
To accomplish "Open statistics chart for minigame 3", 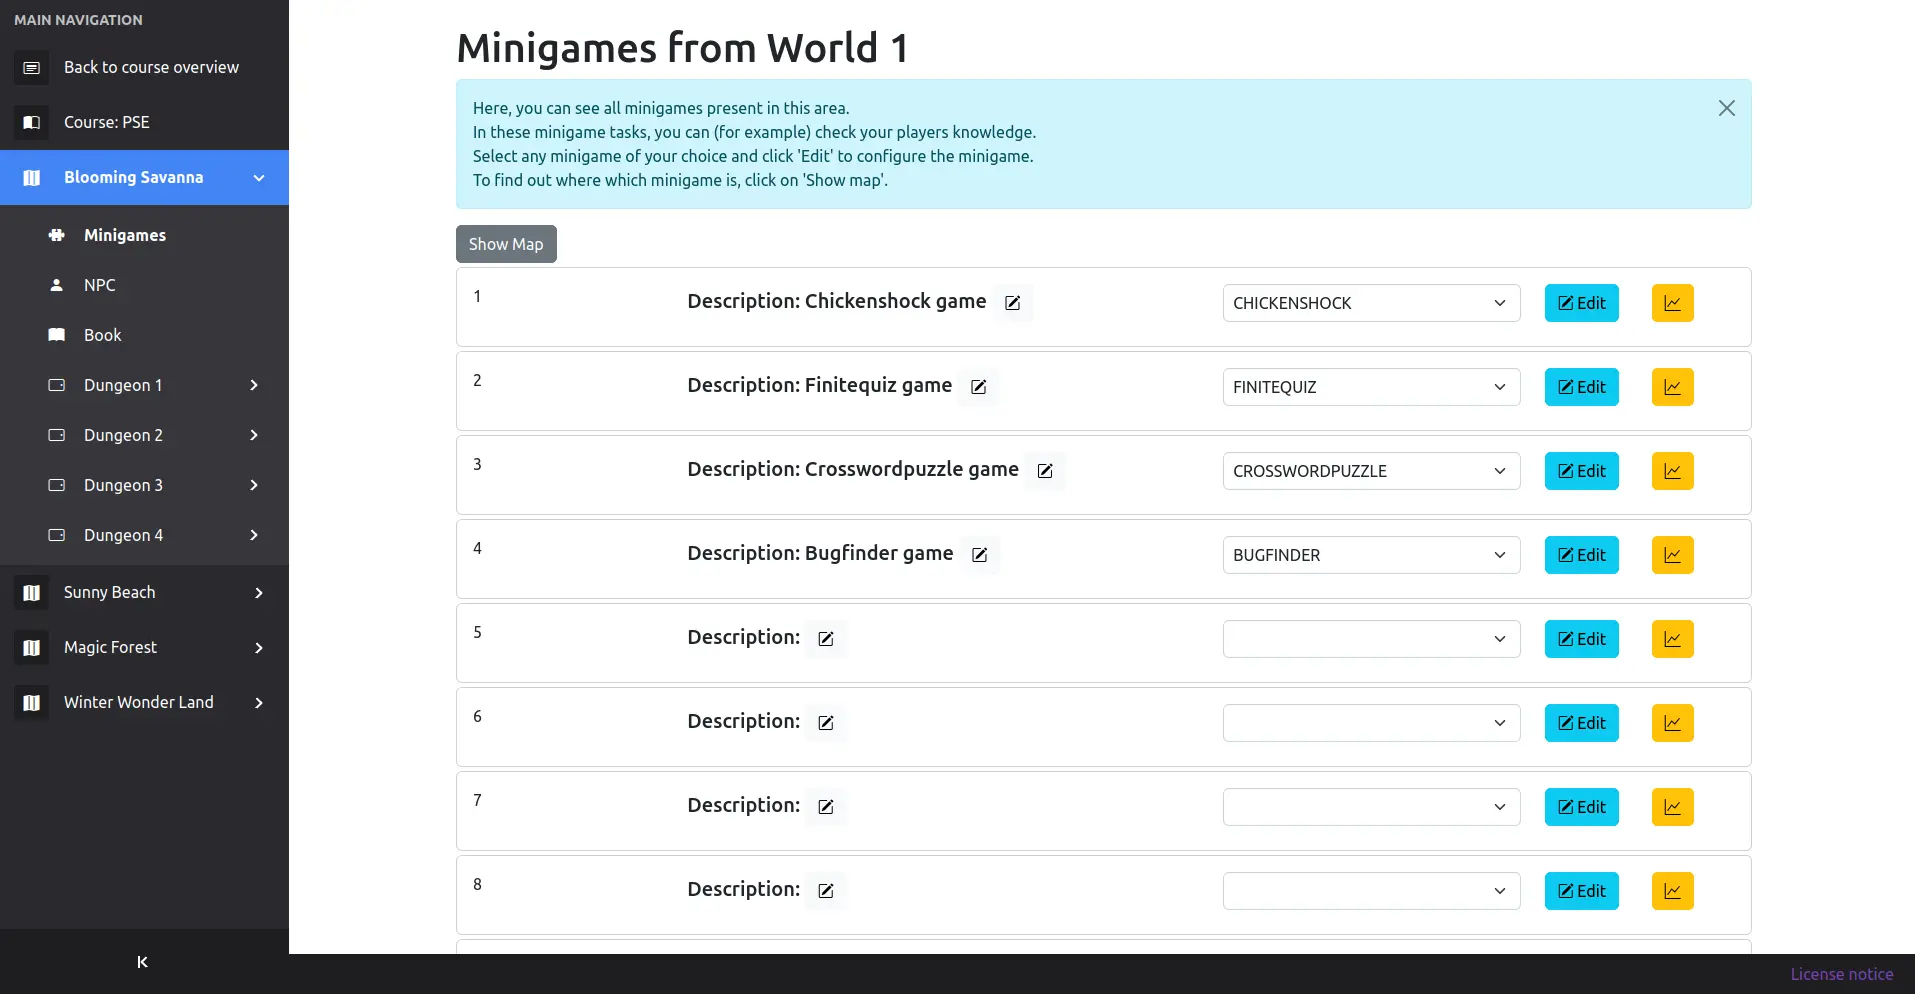I will [1672, 471].
